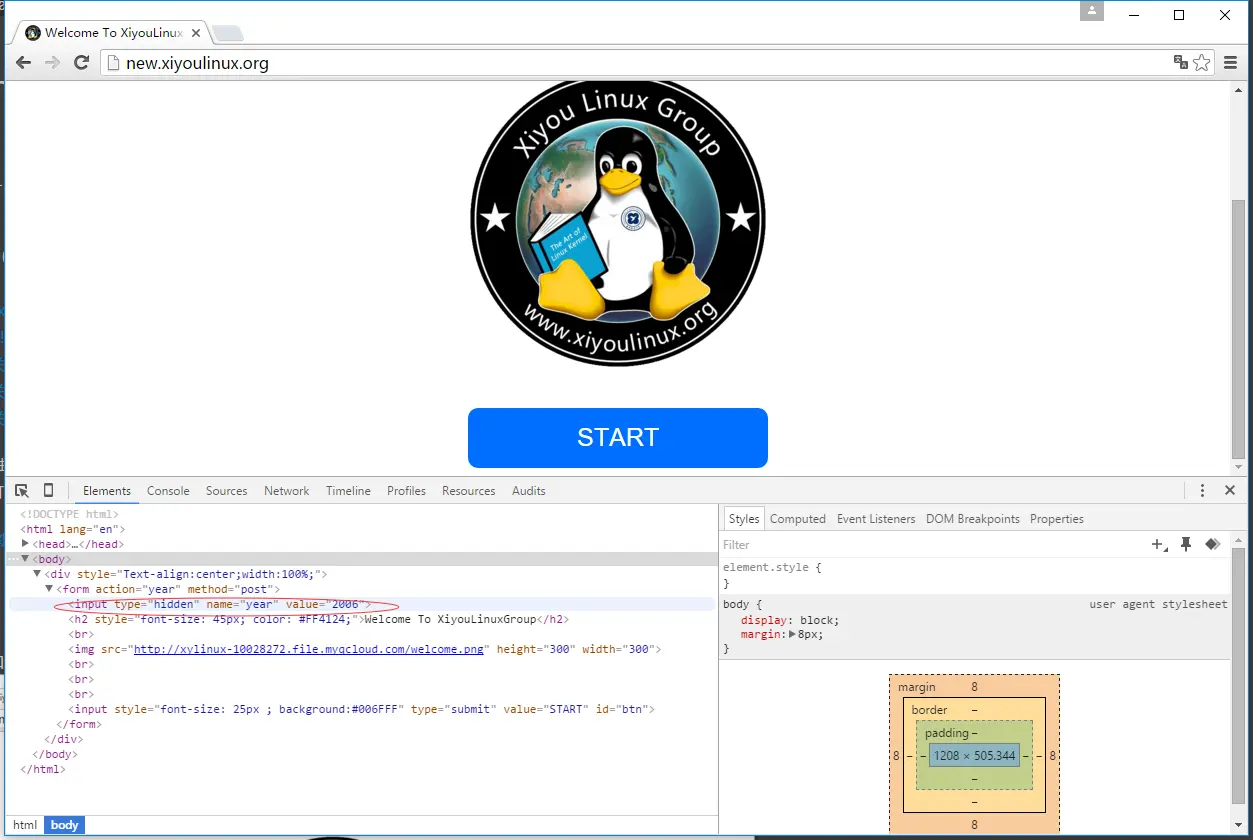The width and height of the screenshot is (1253, 840).
Task: Reload the page with the refresh icon
Action: (83, 63)
